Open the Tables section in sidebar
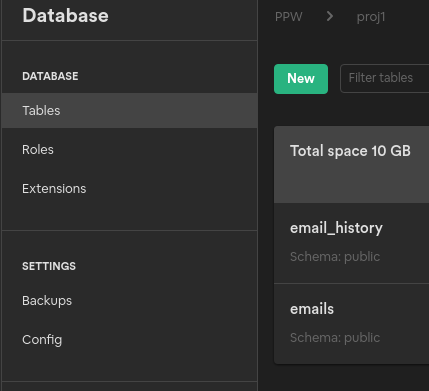This screenshot has height=391, width=429. (x=129, y=110)
